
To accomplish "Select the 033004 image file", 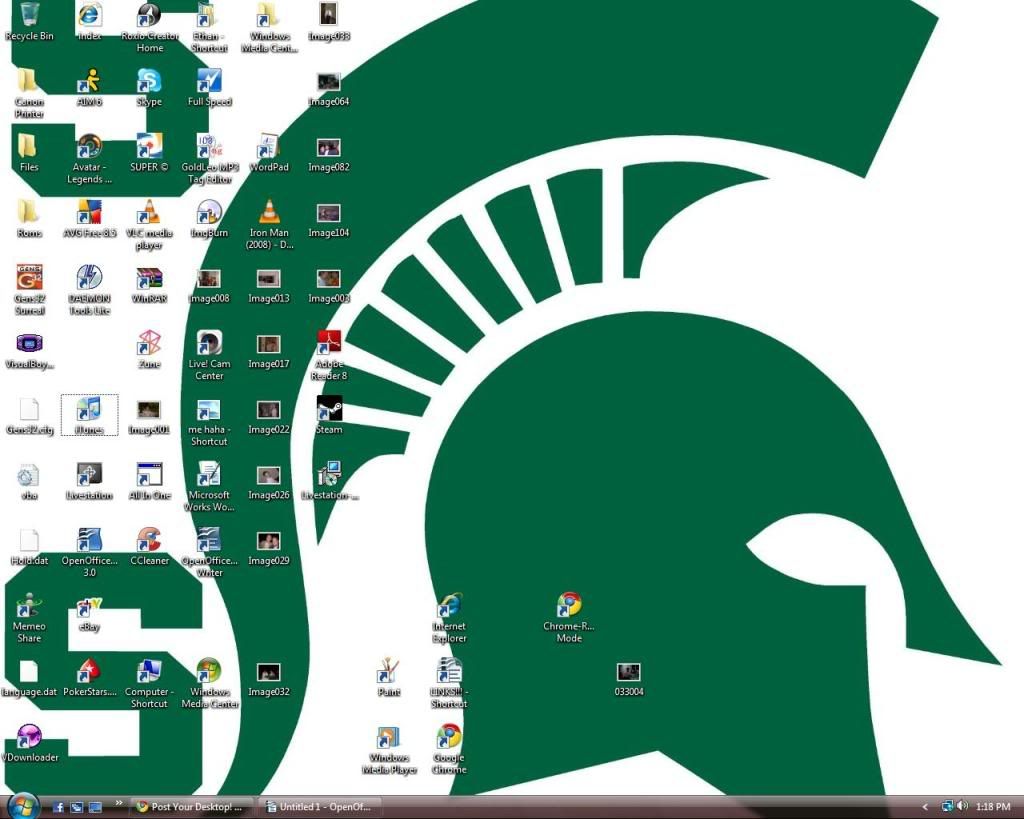I will 628,672.
